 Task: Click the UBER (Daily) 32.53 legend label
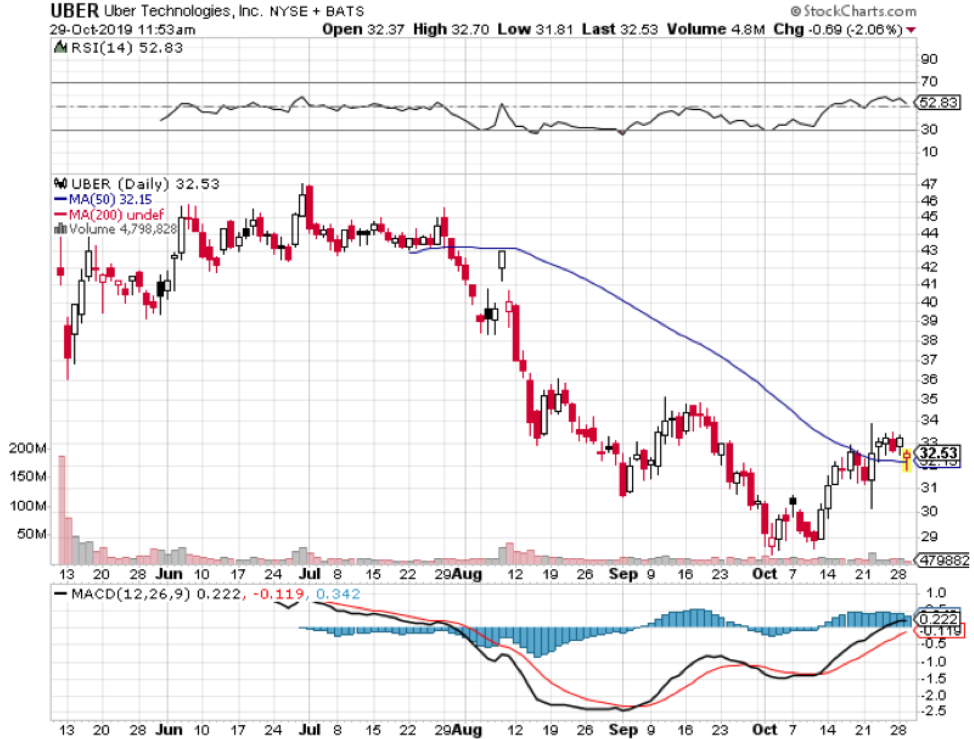click(145, 184)
